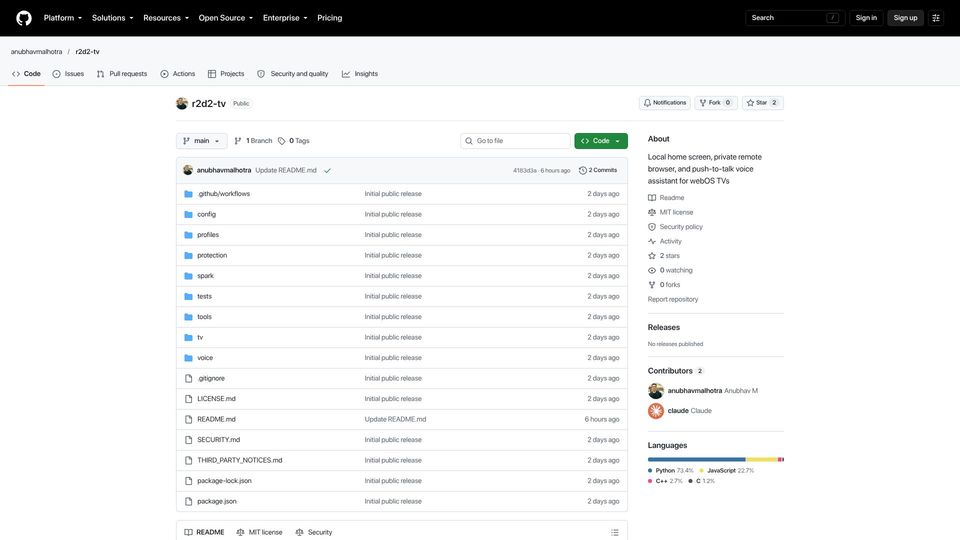Click the voice folder icon
Viewport: 960px width, 540px height.
coord(189,358)
